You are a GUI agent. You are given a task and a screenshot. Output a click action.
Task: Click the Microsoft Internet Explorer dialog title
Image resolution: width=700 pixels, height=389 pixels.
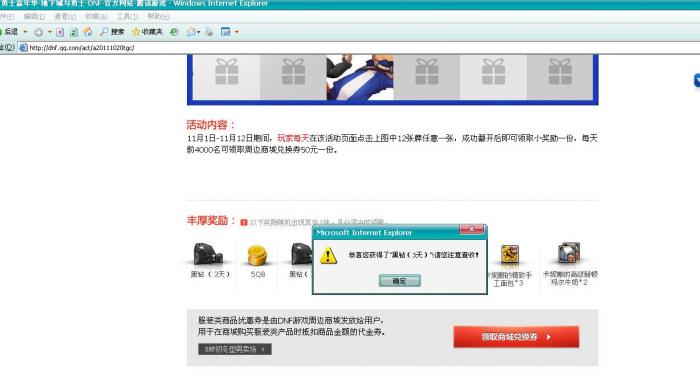pos(364,233)
